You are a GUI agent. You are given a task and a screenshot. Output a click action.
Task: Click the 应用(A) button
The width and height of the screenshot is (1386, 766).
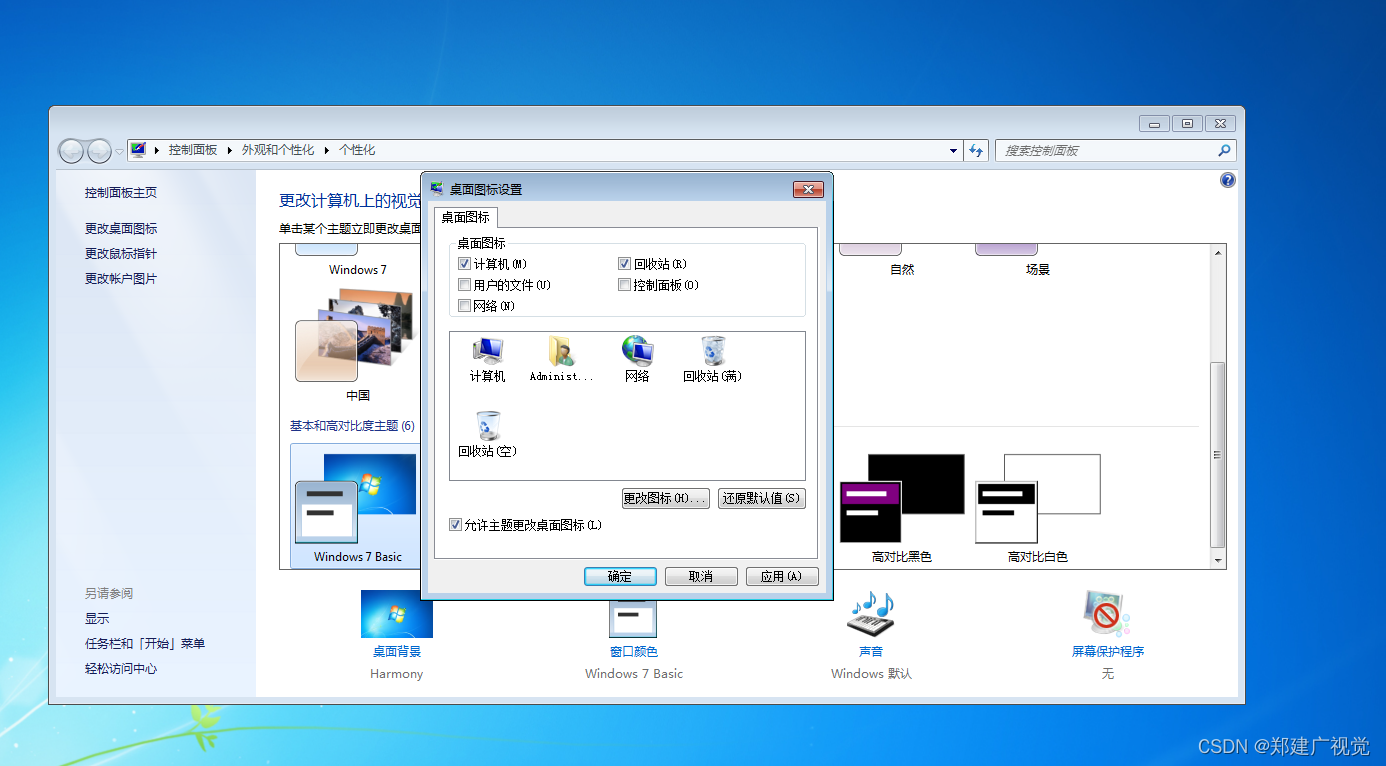click(x=782, y=577)
